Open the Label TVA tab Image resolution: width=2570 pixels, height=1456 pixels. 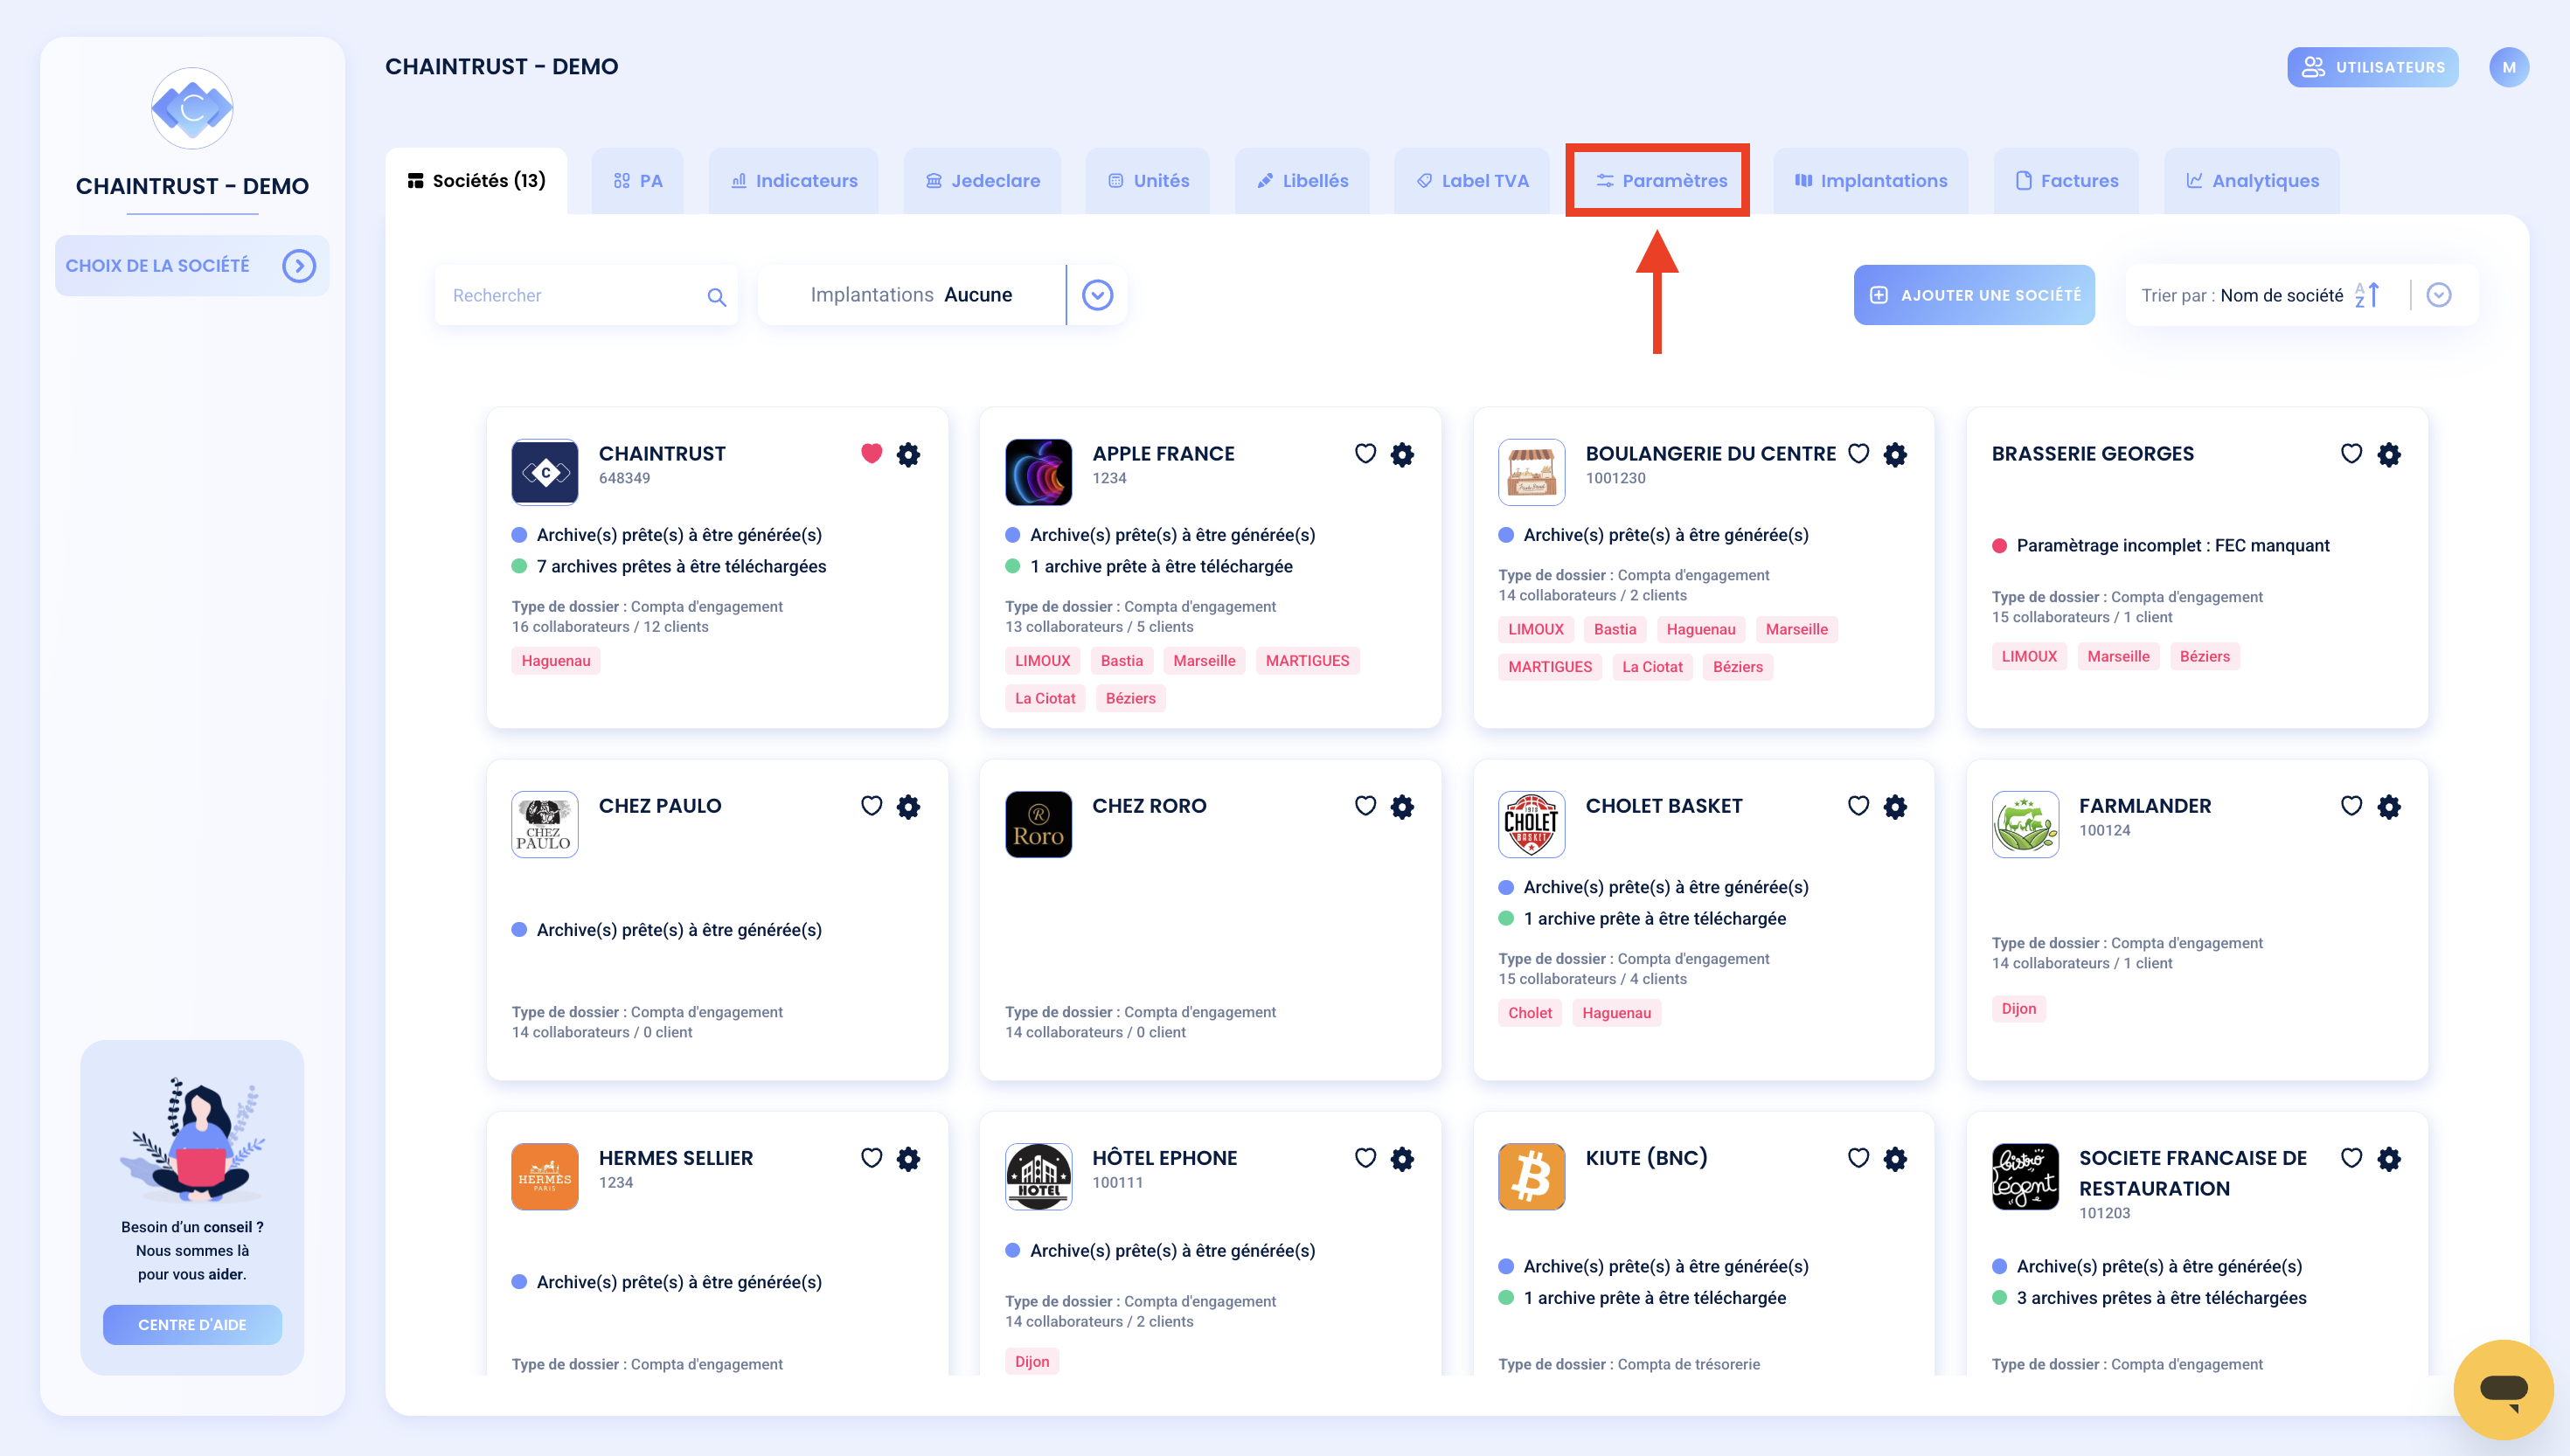tap(1472, 181)
